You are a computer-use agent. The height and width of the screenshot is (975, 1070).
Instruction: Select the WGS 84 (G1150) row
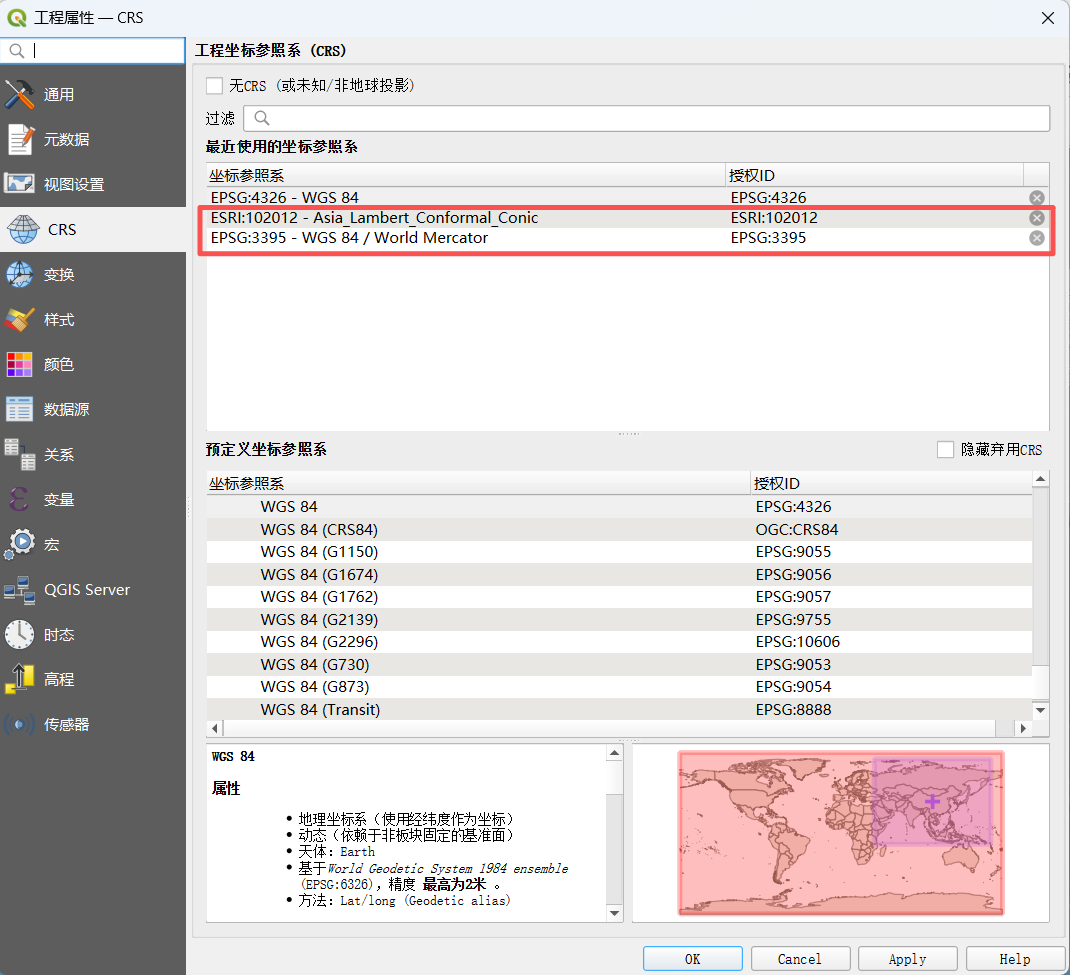pos(619,552)
